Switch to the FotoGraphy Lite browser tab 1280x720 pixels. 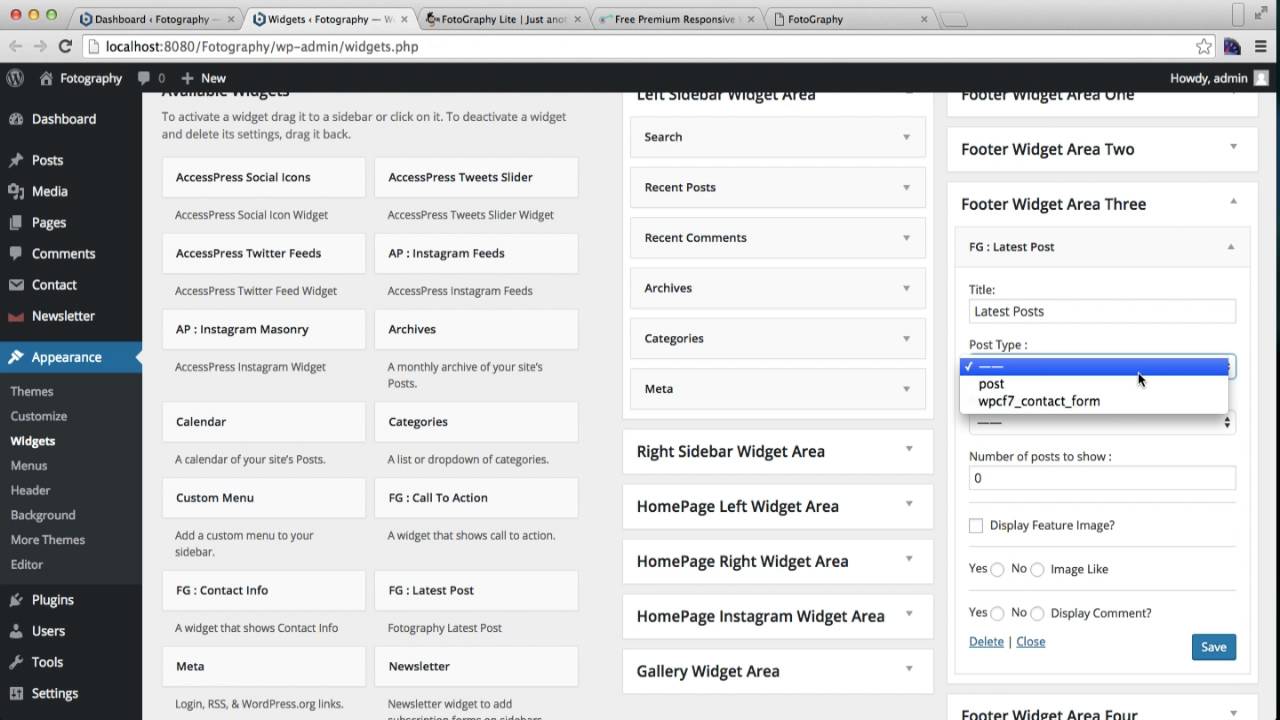[503, 19]
